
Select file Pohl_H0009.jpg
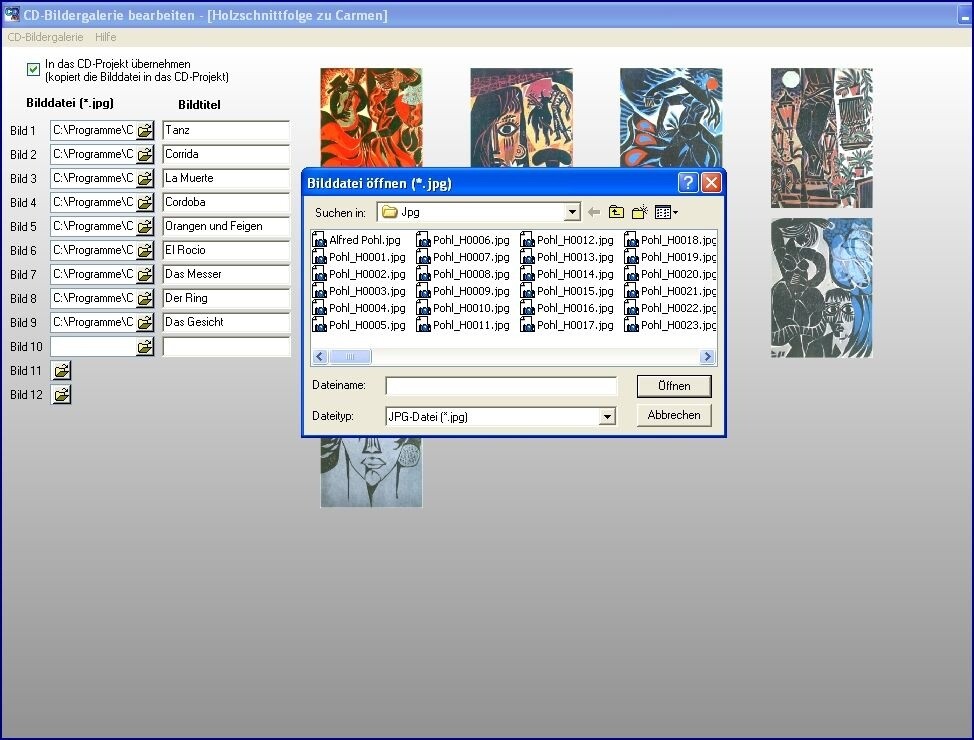pyautogui.click(x=463, y=291)
